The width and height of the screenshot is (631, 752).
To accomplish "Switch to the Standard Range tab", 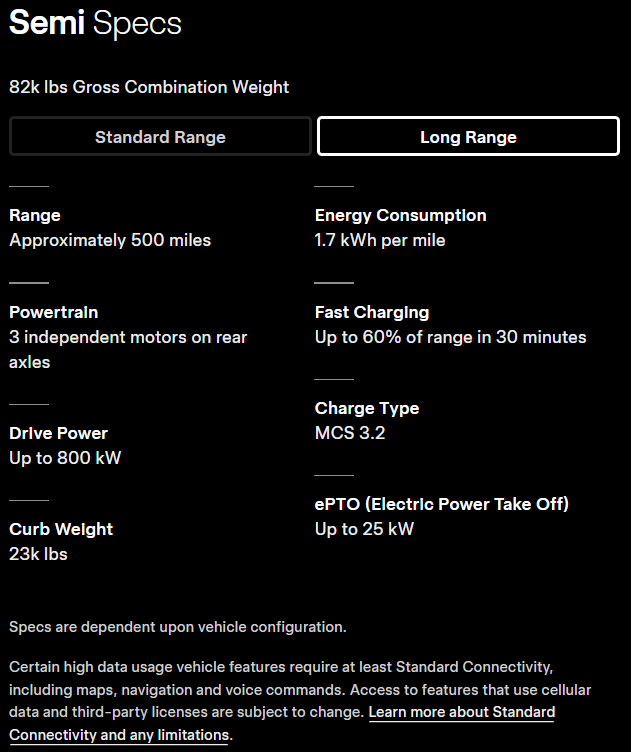I will click(x=160, y=137).
